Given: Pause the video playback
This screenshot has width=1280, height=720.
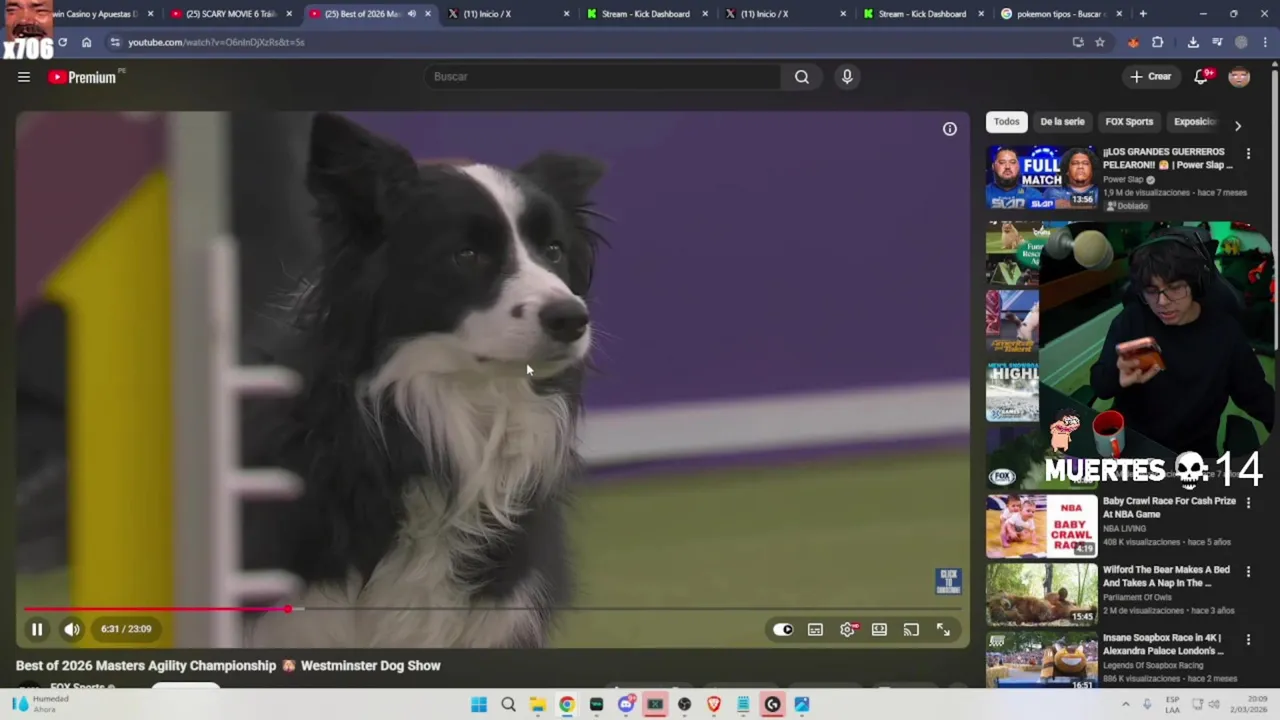Looking at the screenshot, I should click(37, 629).
